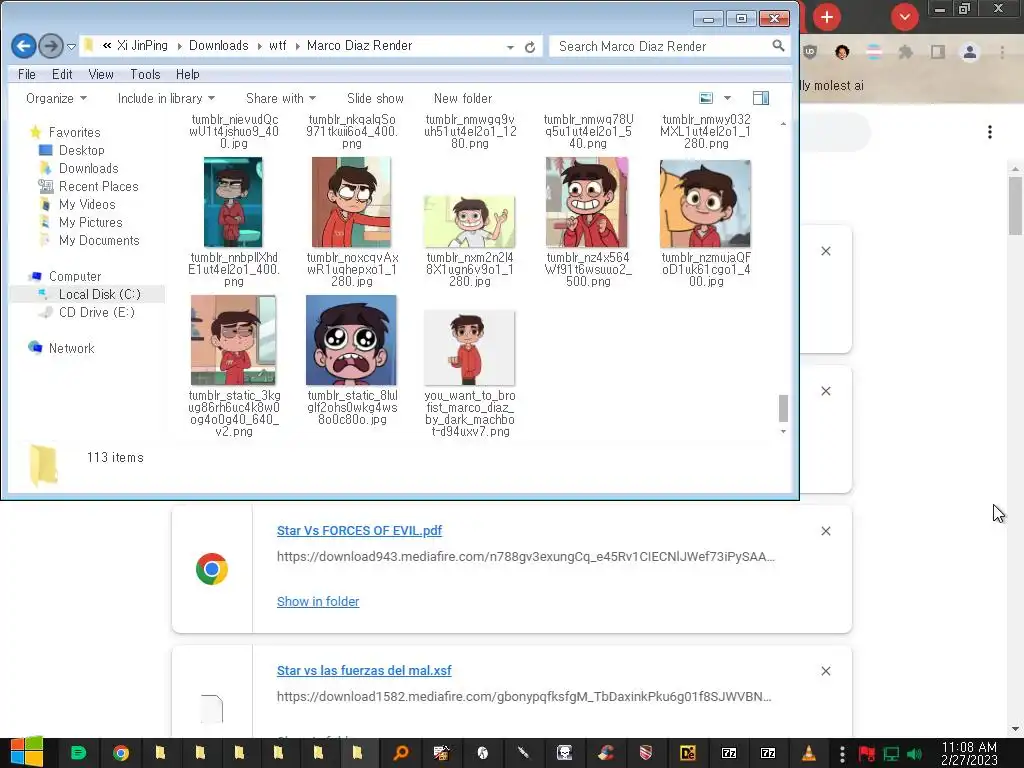Open the File menu
Viewport: 1024px width, 768px height.
(27, 74)
